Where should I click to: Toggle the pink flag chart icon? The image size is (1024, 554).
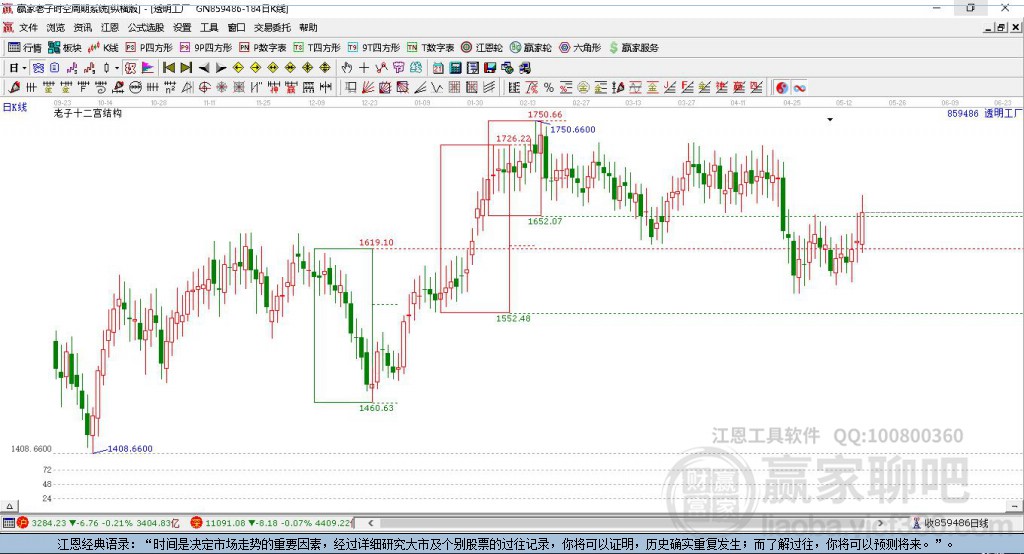click(148, 68)
